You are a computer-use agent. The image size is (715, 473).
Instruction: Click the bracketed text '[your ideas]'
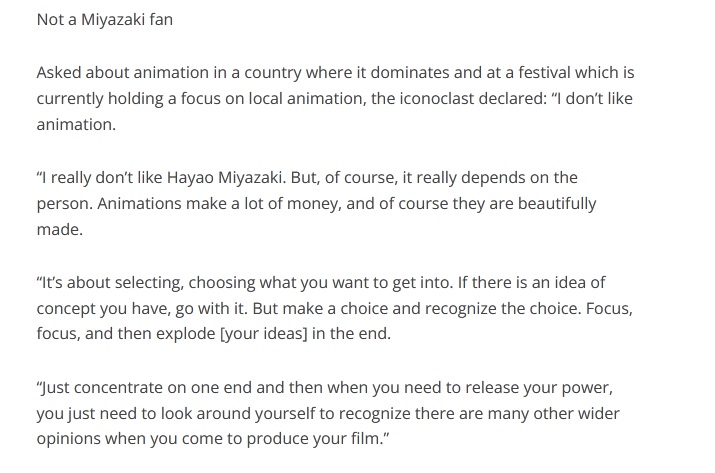(264, 334)
